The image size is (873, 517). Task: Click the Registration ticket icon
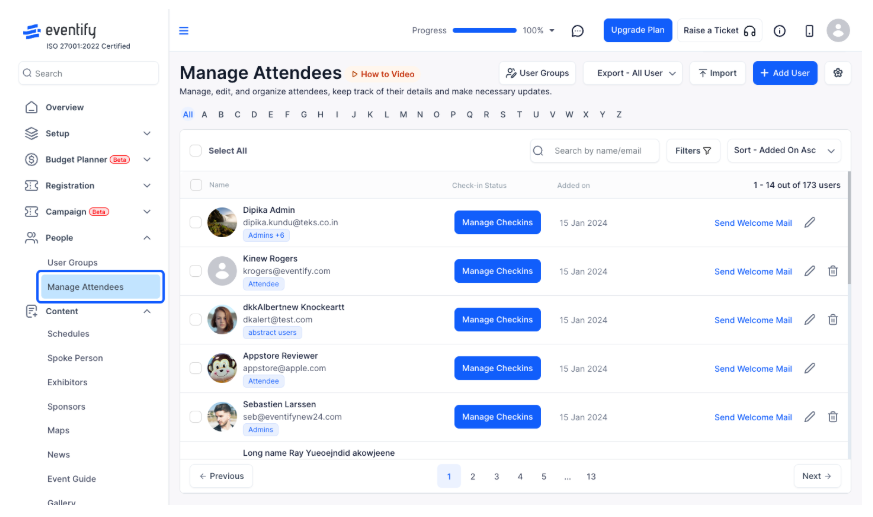click(32, 185)
